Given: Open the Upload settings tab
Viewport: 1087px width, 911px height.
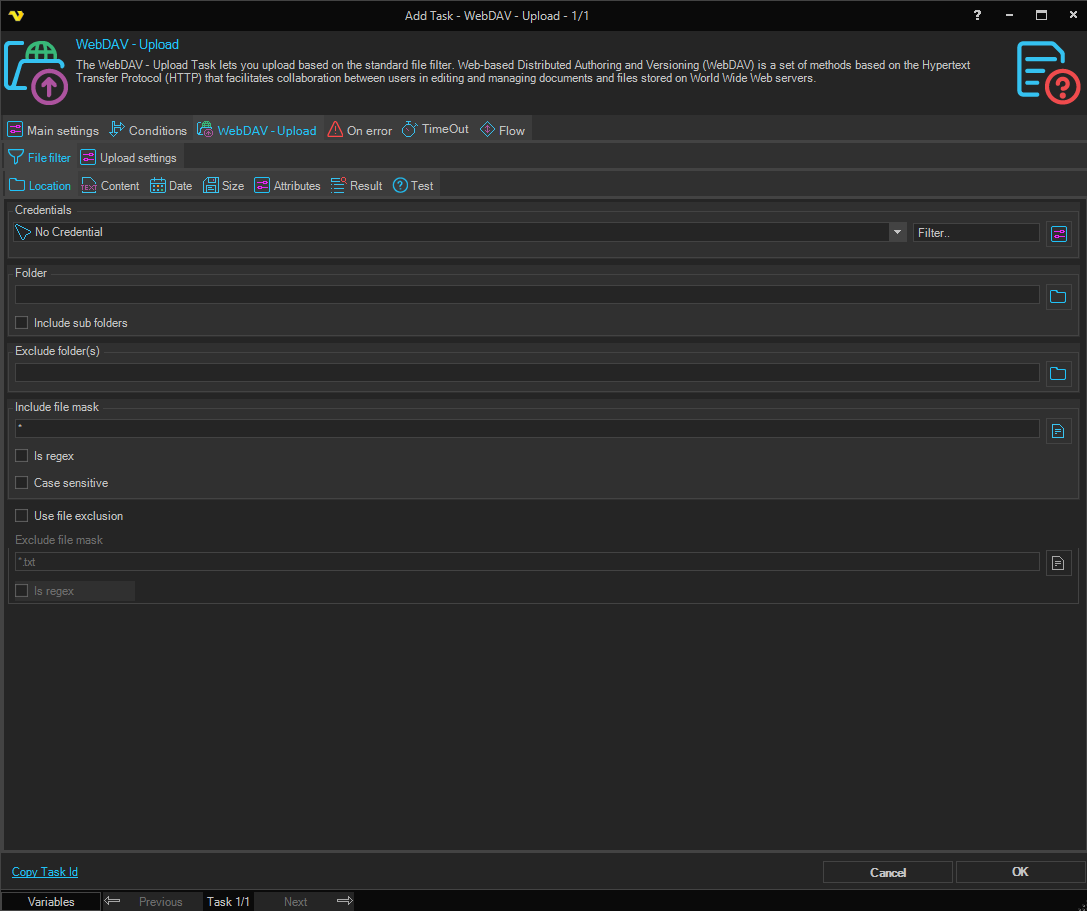Looking at the screenshot, I should click(129, 158).
